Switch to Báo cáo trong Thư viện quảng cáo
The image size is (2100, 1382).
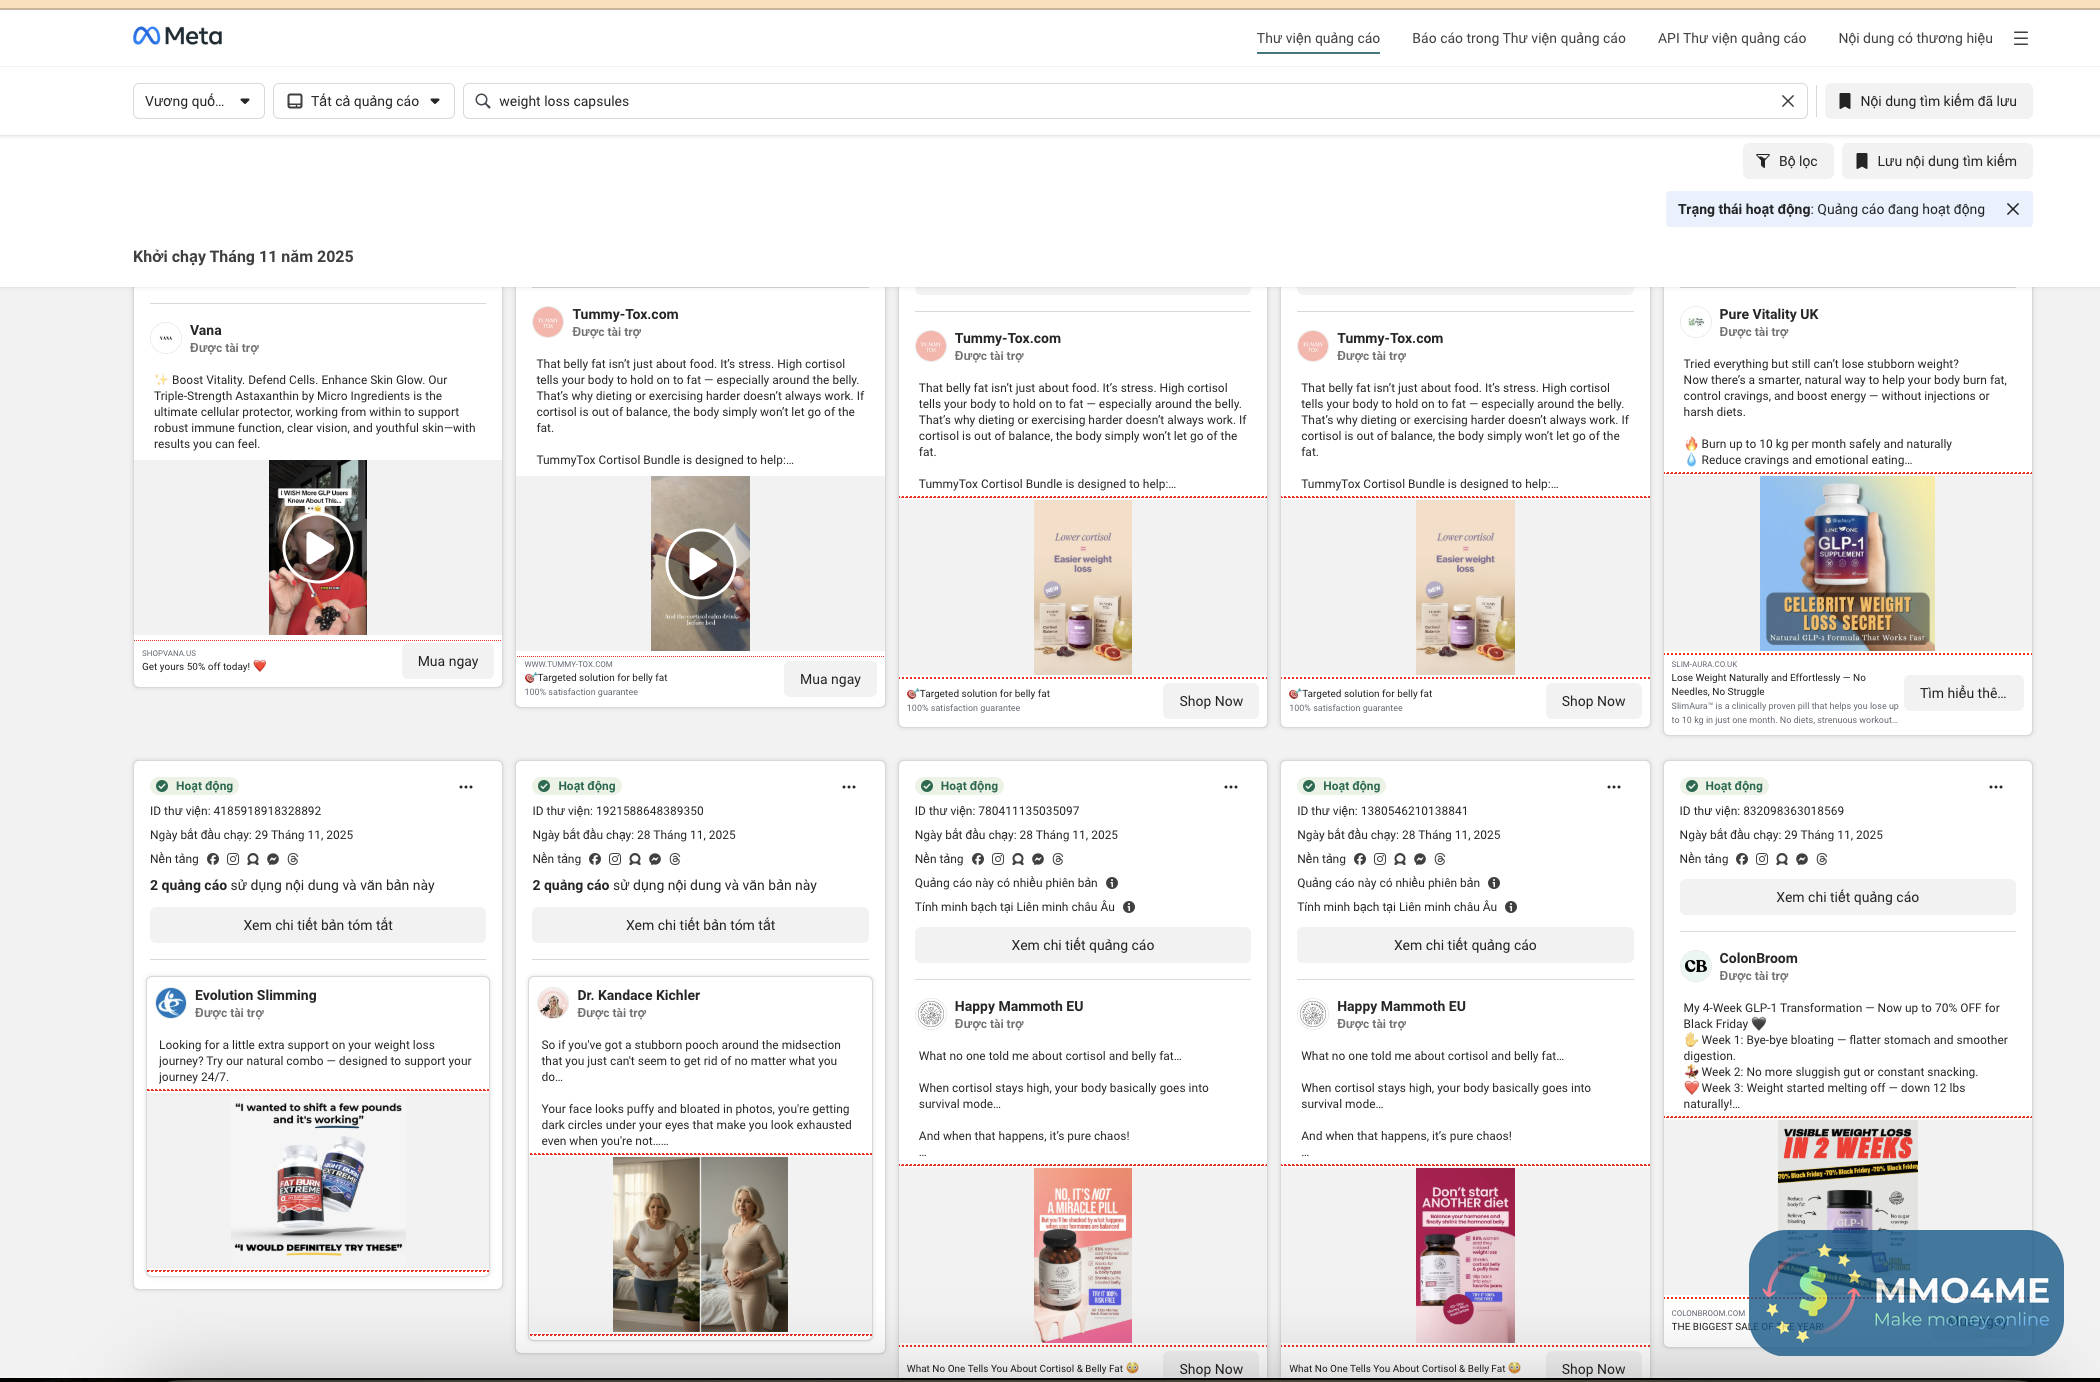click(x=1518, y=38)
